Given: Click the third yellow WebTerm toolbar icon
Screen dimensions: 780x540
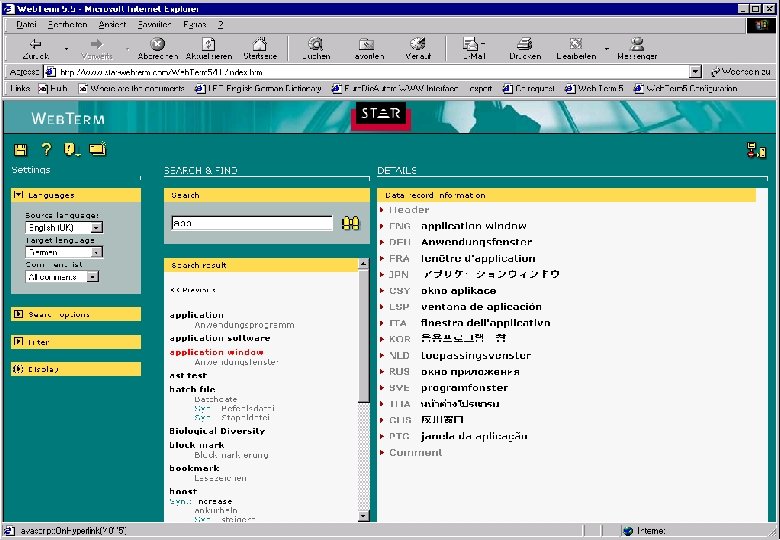Looking at the screenshot, I should [x=72, y=149].
